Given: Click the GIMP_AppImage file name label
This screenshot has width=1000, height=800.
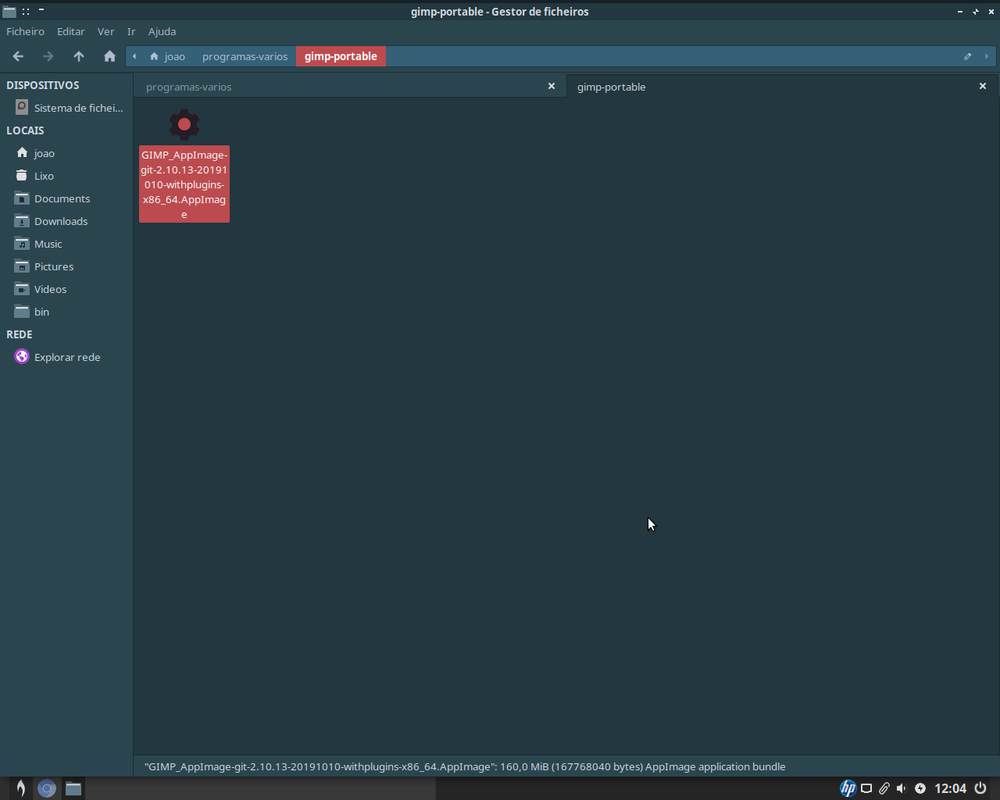Looking at the screenshot, I should click(184, 184).
